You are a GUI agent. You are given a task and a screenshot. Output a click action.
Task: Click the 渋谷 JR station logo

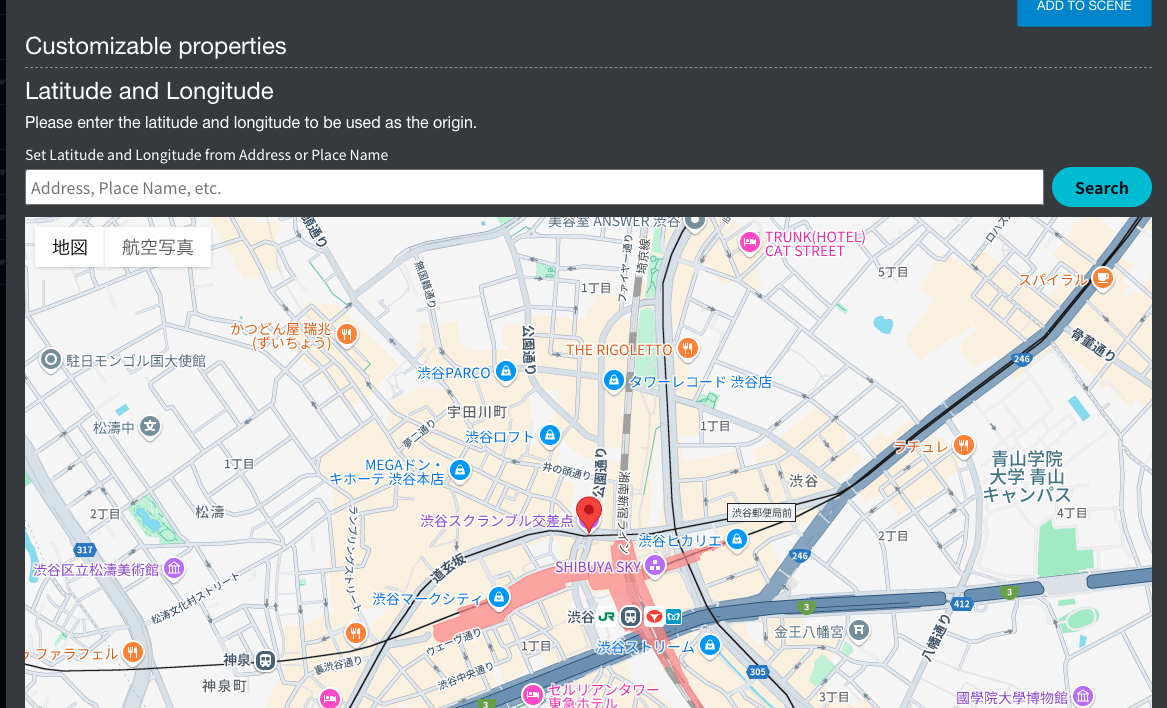point(607,616)
